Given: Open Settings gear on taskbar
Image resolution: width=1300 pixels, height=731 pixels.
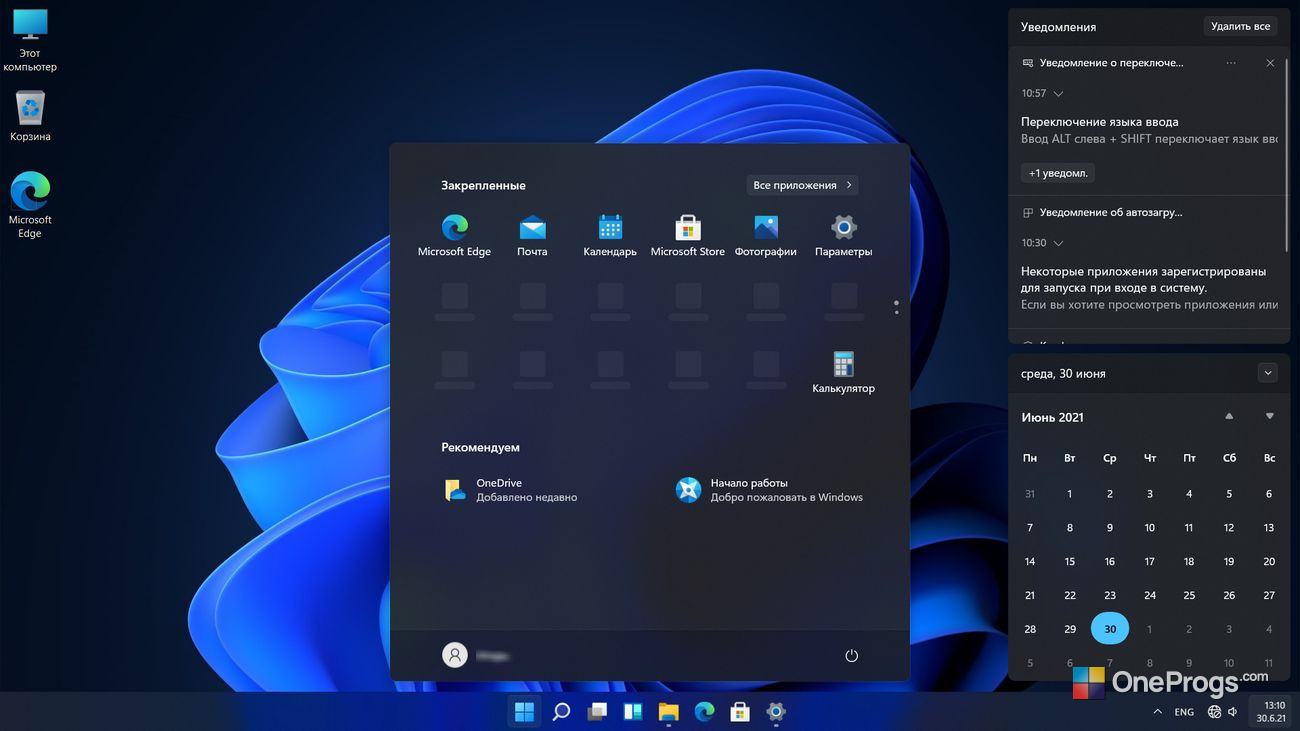Looking at the screenshot, I should tap(776, 712).
